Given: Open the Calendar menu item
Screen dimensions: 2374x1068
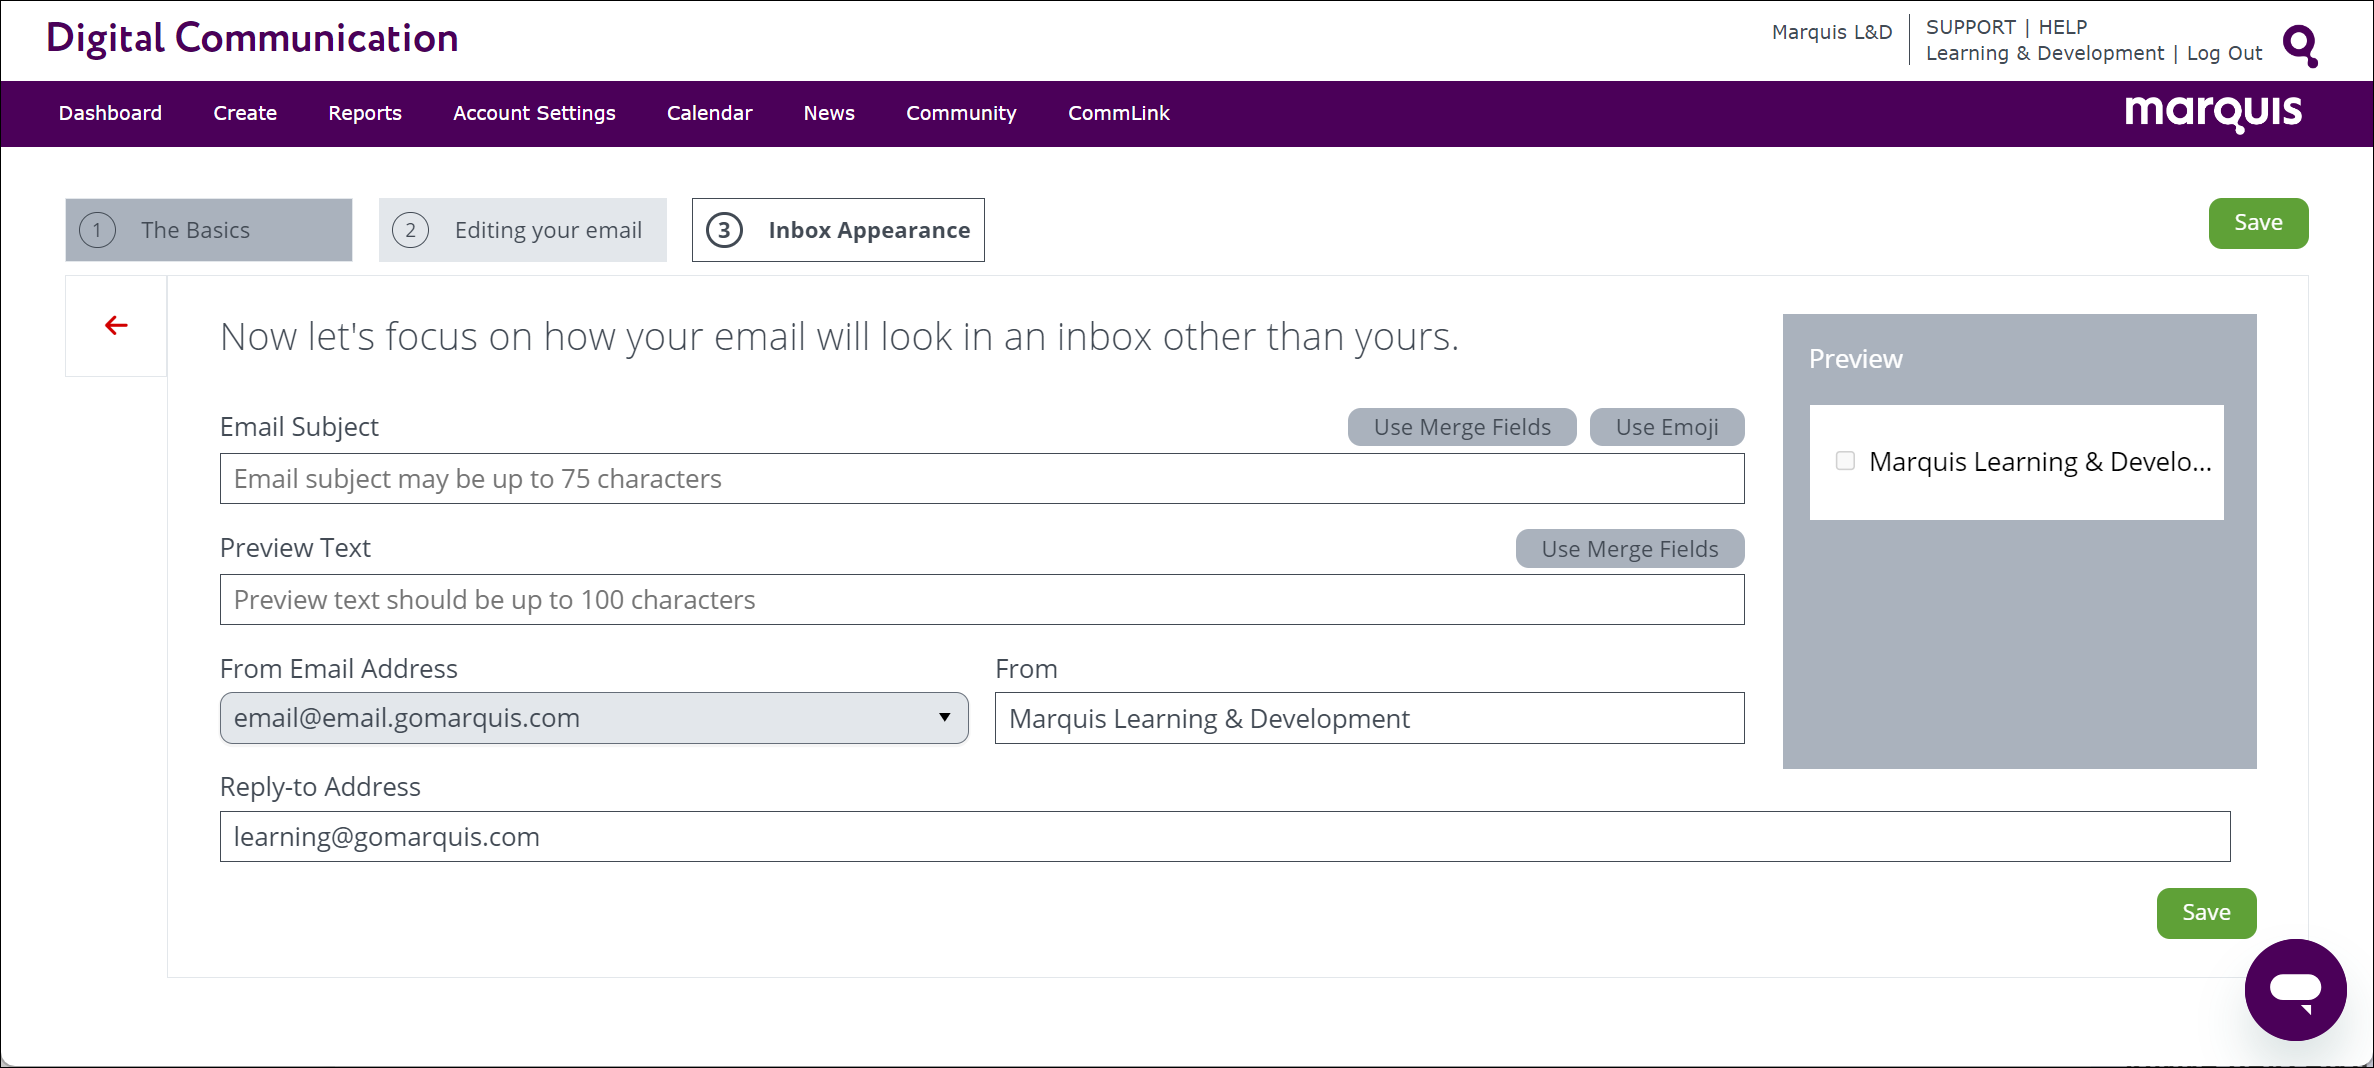Looking at the screenshot, I should click(709, 113).
